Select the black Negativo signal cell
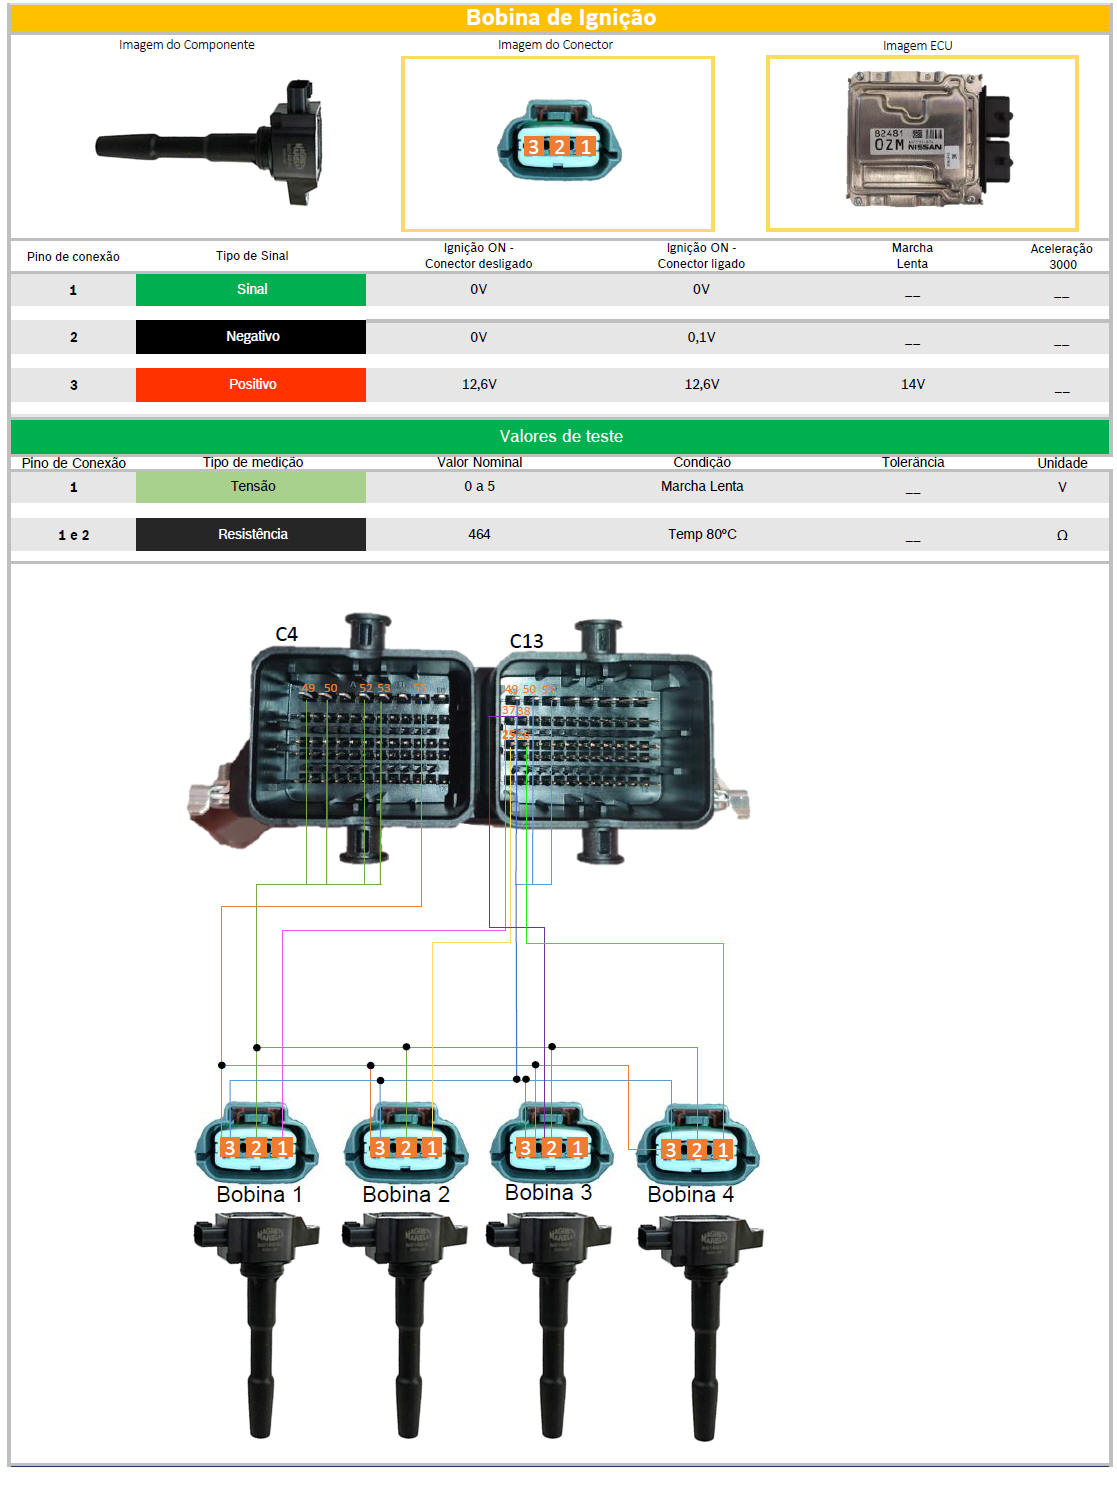 (x=251, y=337)
